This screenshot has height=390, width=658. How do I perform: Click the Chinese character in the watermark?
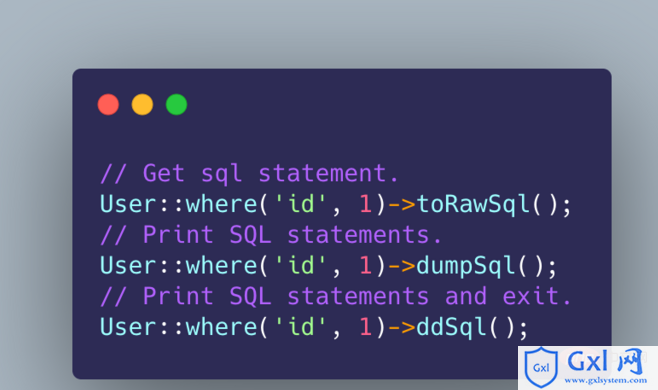[x=630, y=361]
